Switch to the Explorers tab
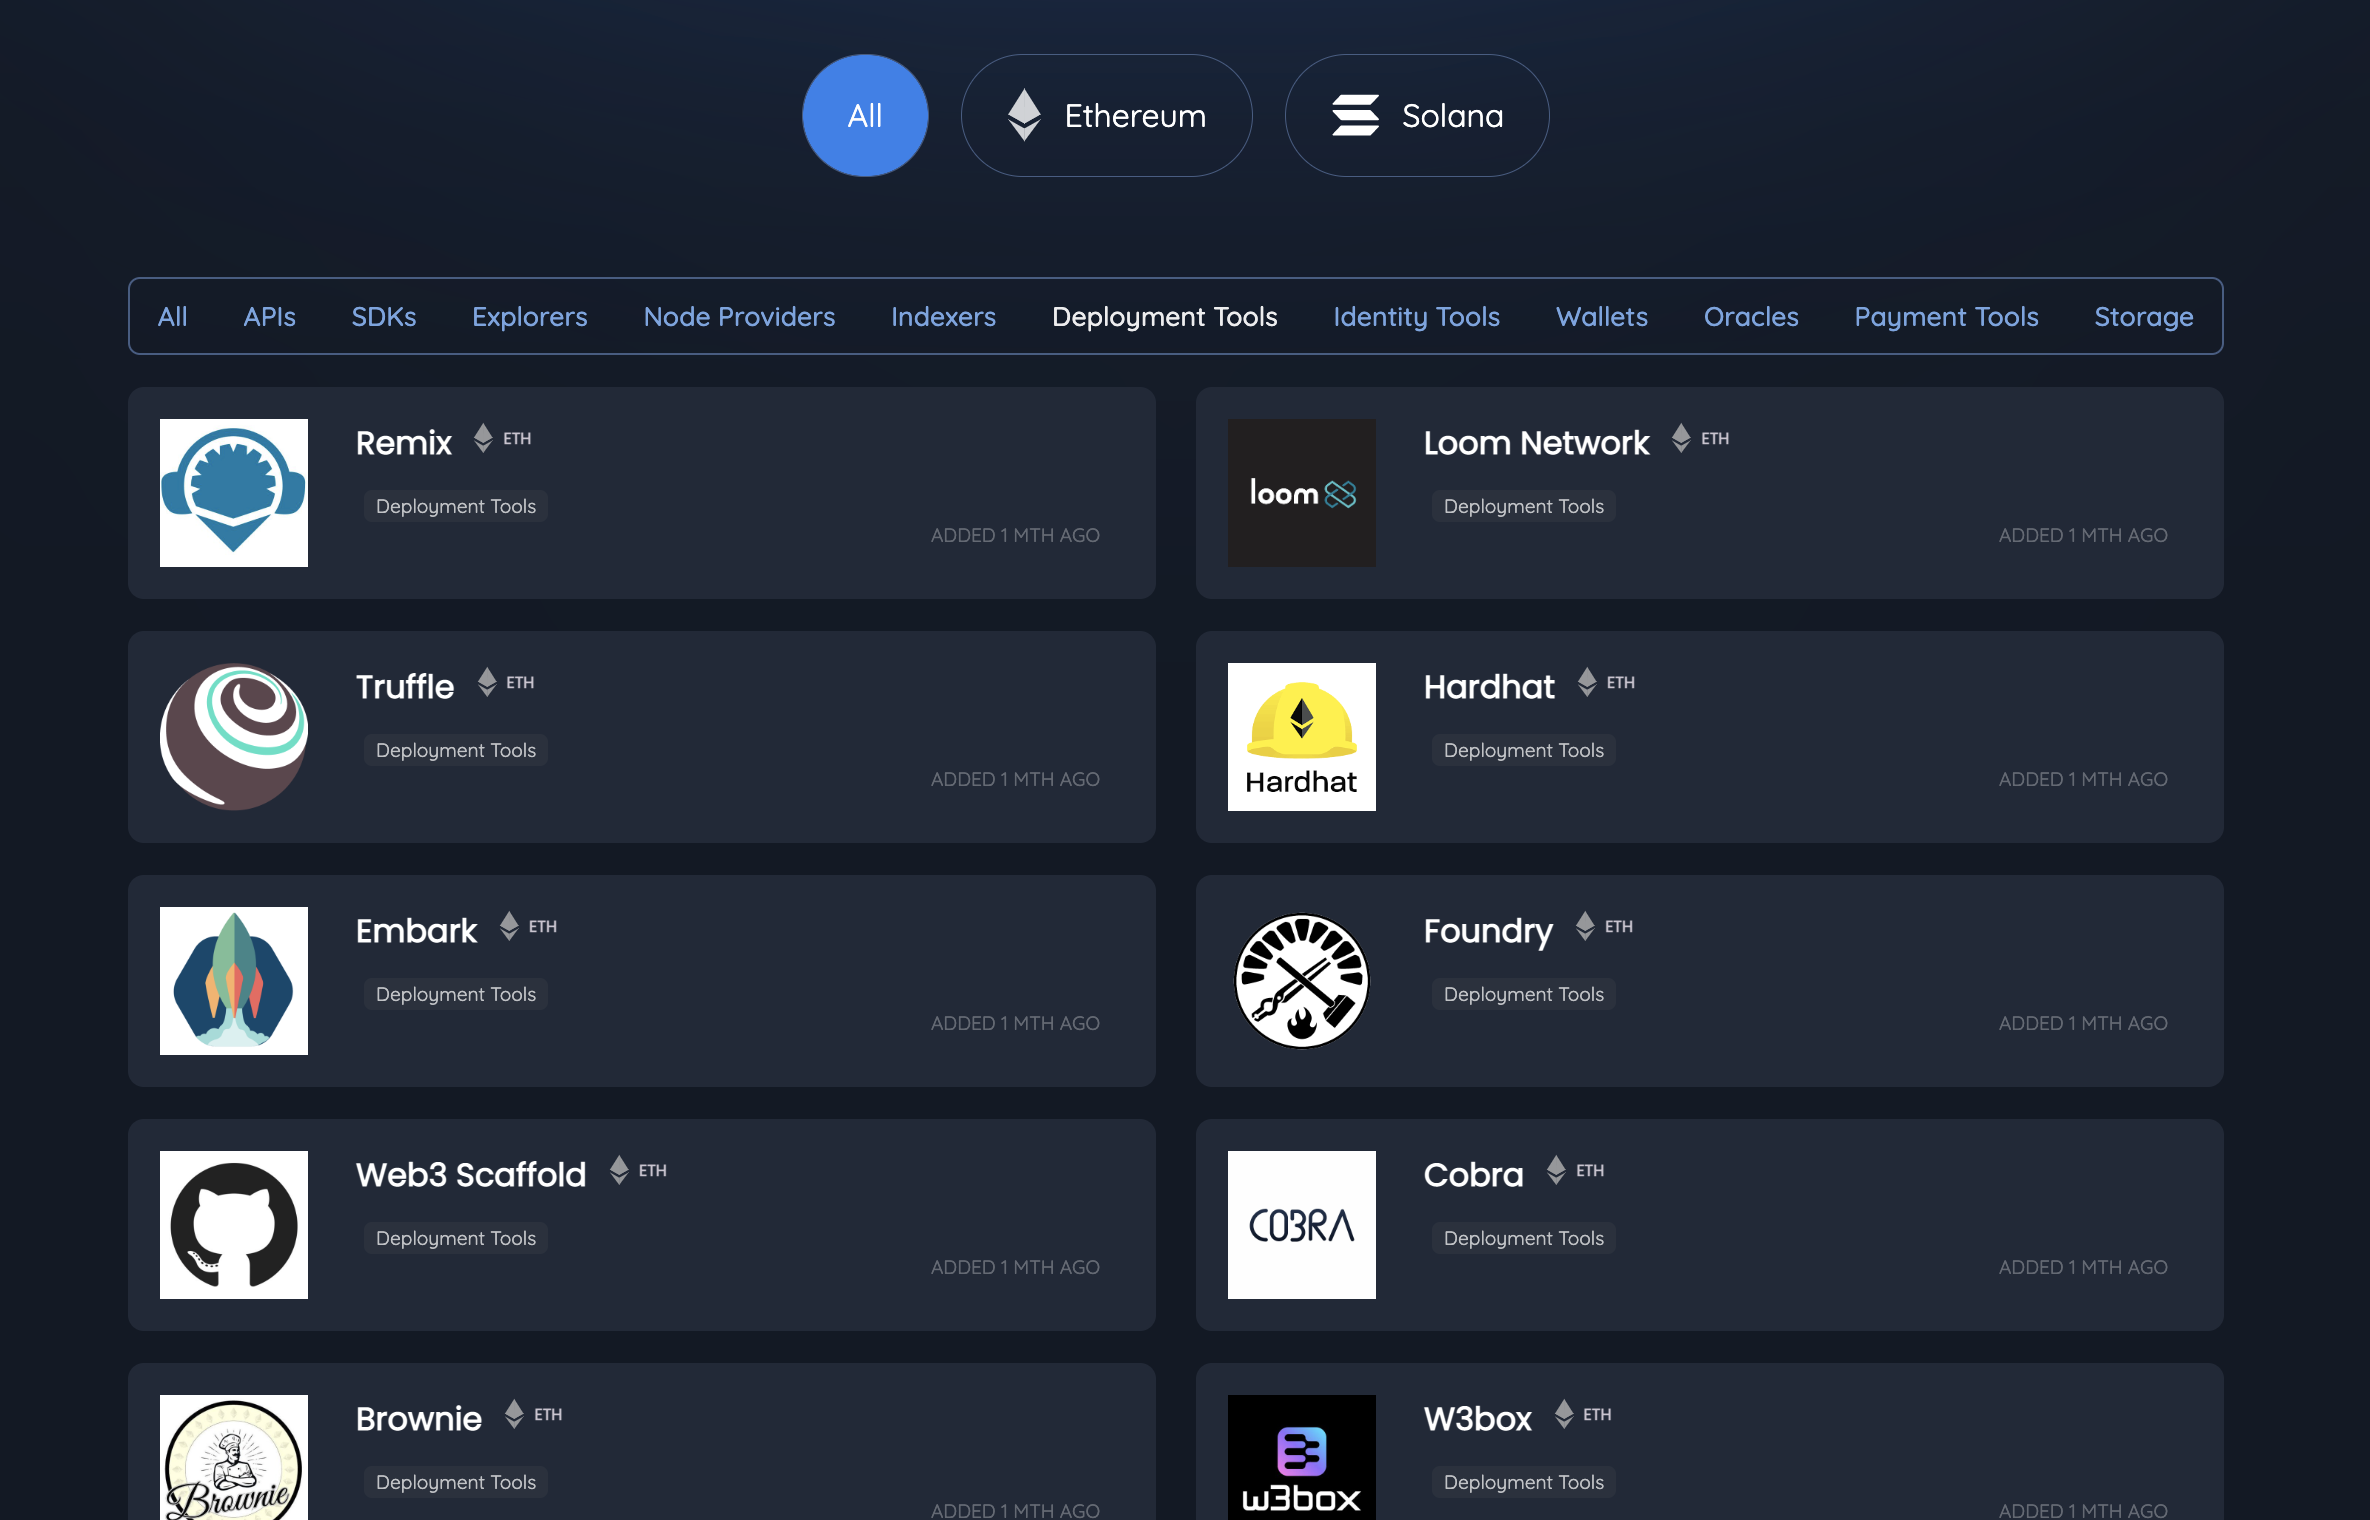The width and height of the screenshot is (2370, 1520). click(530, 317)
